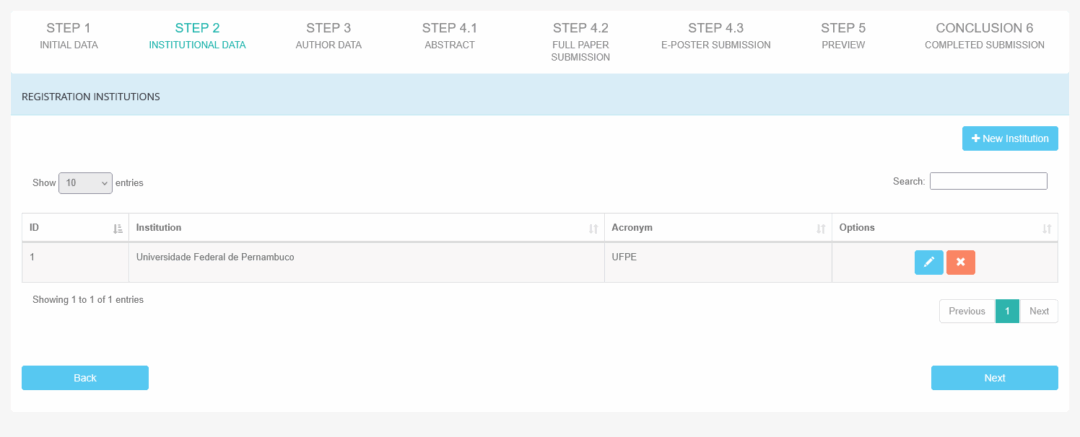
Task: Jump to Step 5 Preview
Action: tap(843, 36)
